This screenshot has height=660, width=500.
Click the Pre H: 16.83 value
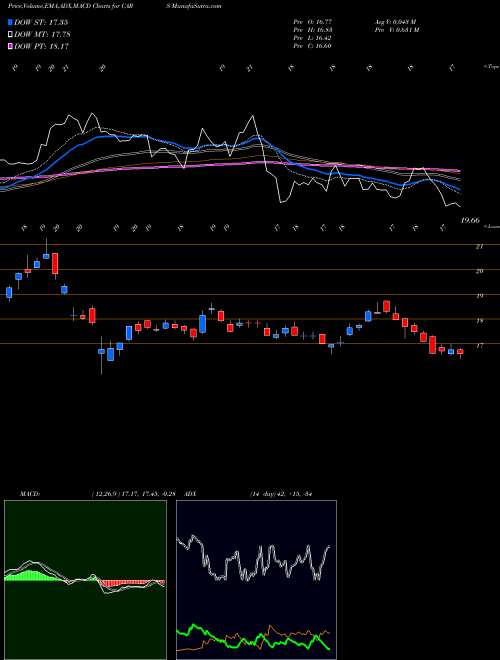[313, 30]
